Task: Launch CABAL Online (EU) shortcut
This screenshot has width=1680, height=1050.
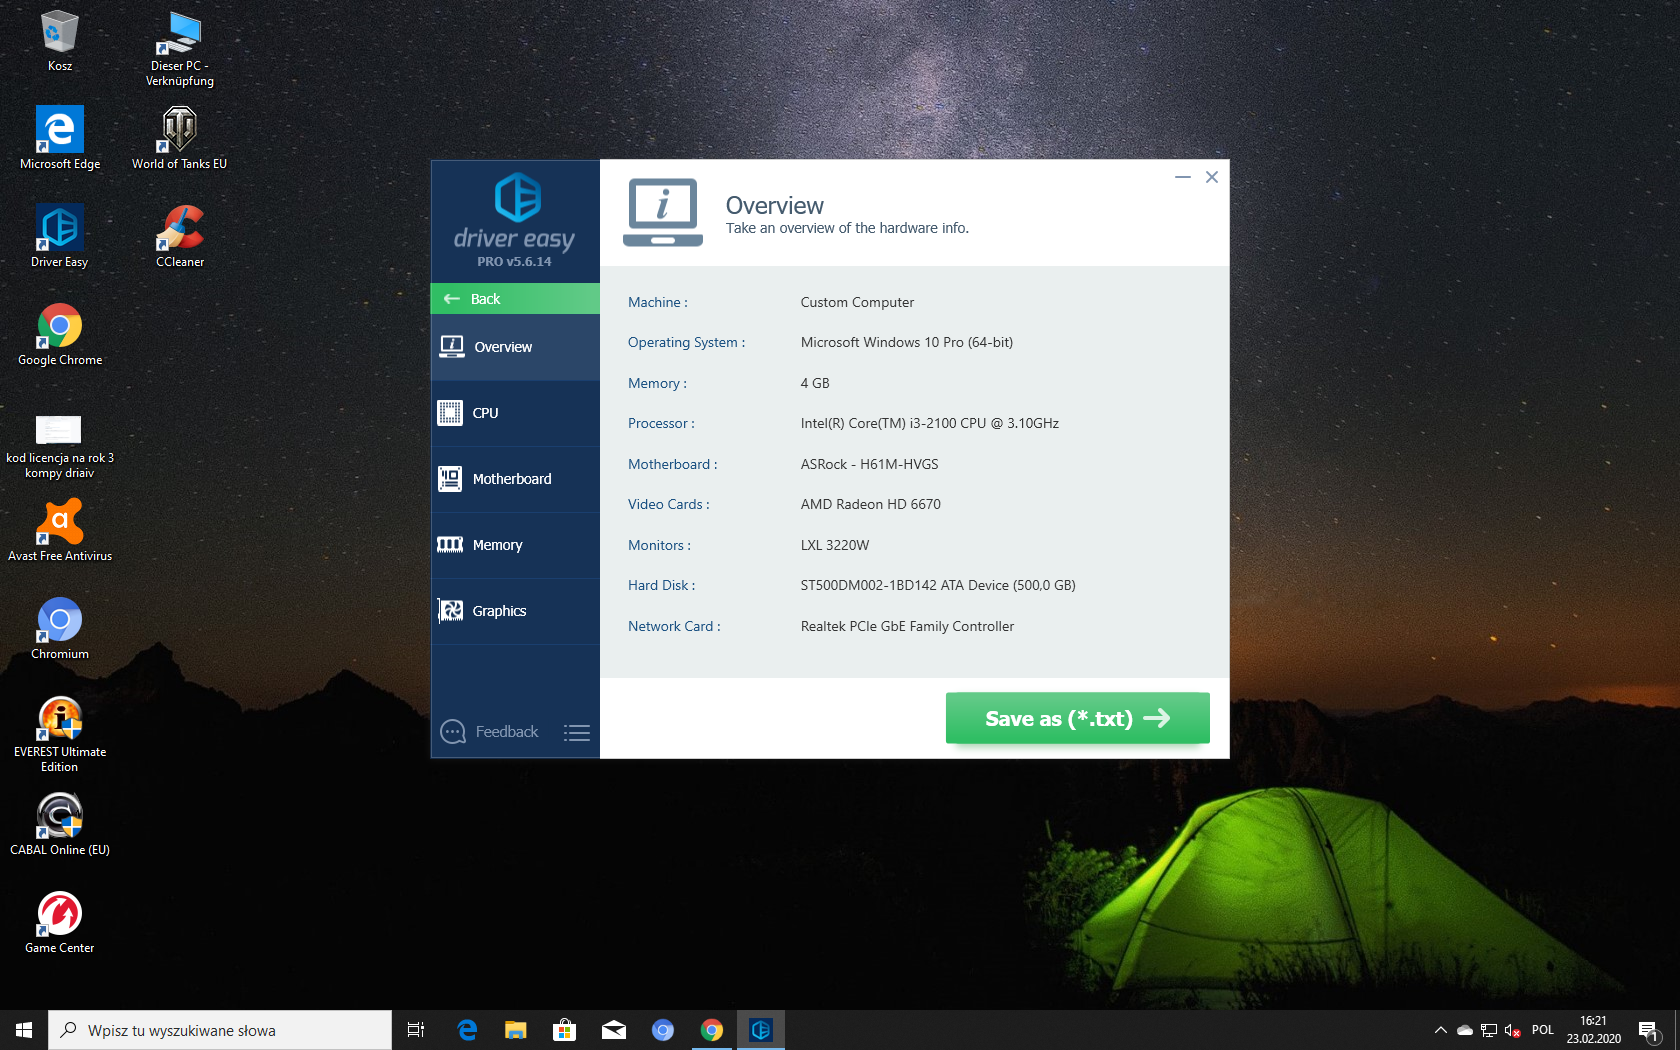Action: pyautogui.click(x=60, y=824)
